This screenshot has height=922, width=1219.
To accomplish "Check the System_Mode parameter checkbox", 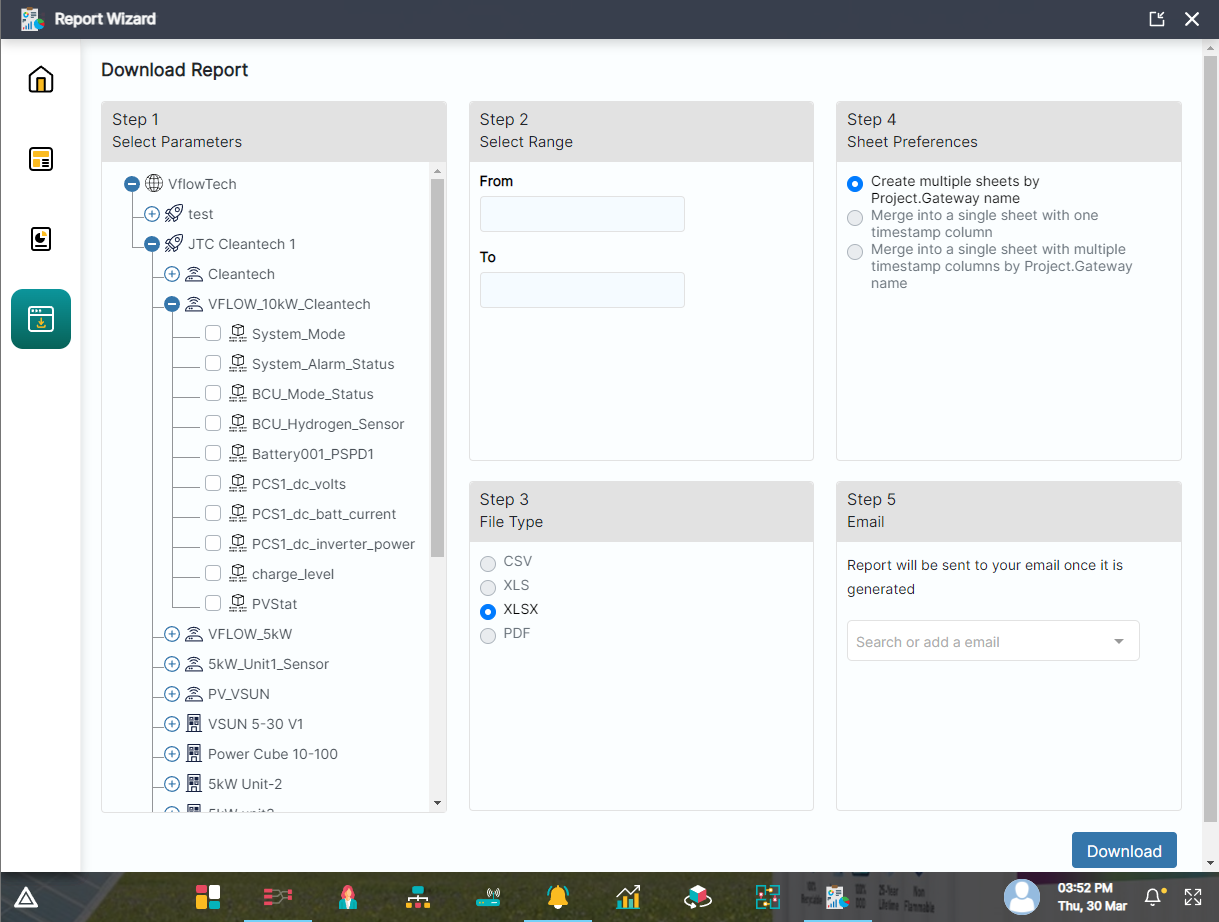I will 213,334.
